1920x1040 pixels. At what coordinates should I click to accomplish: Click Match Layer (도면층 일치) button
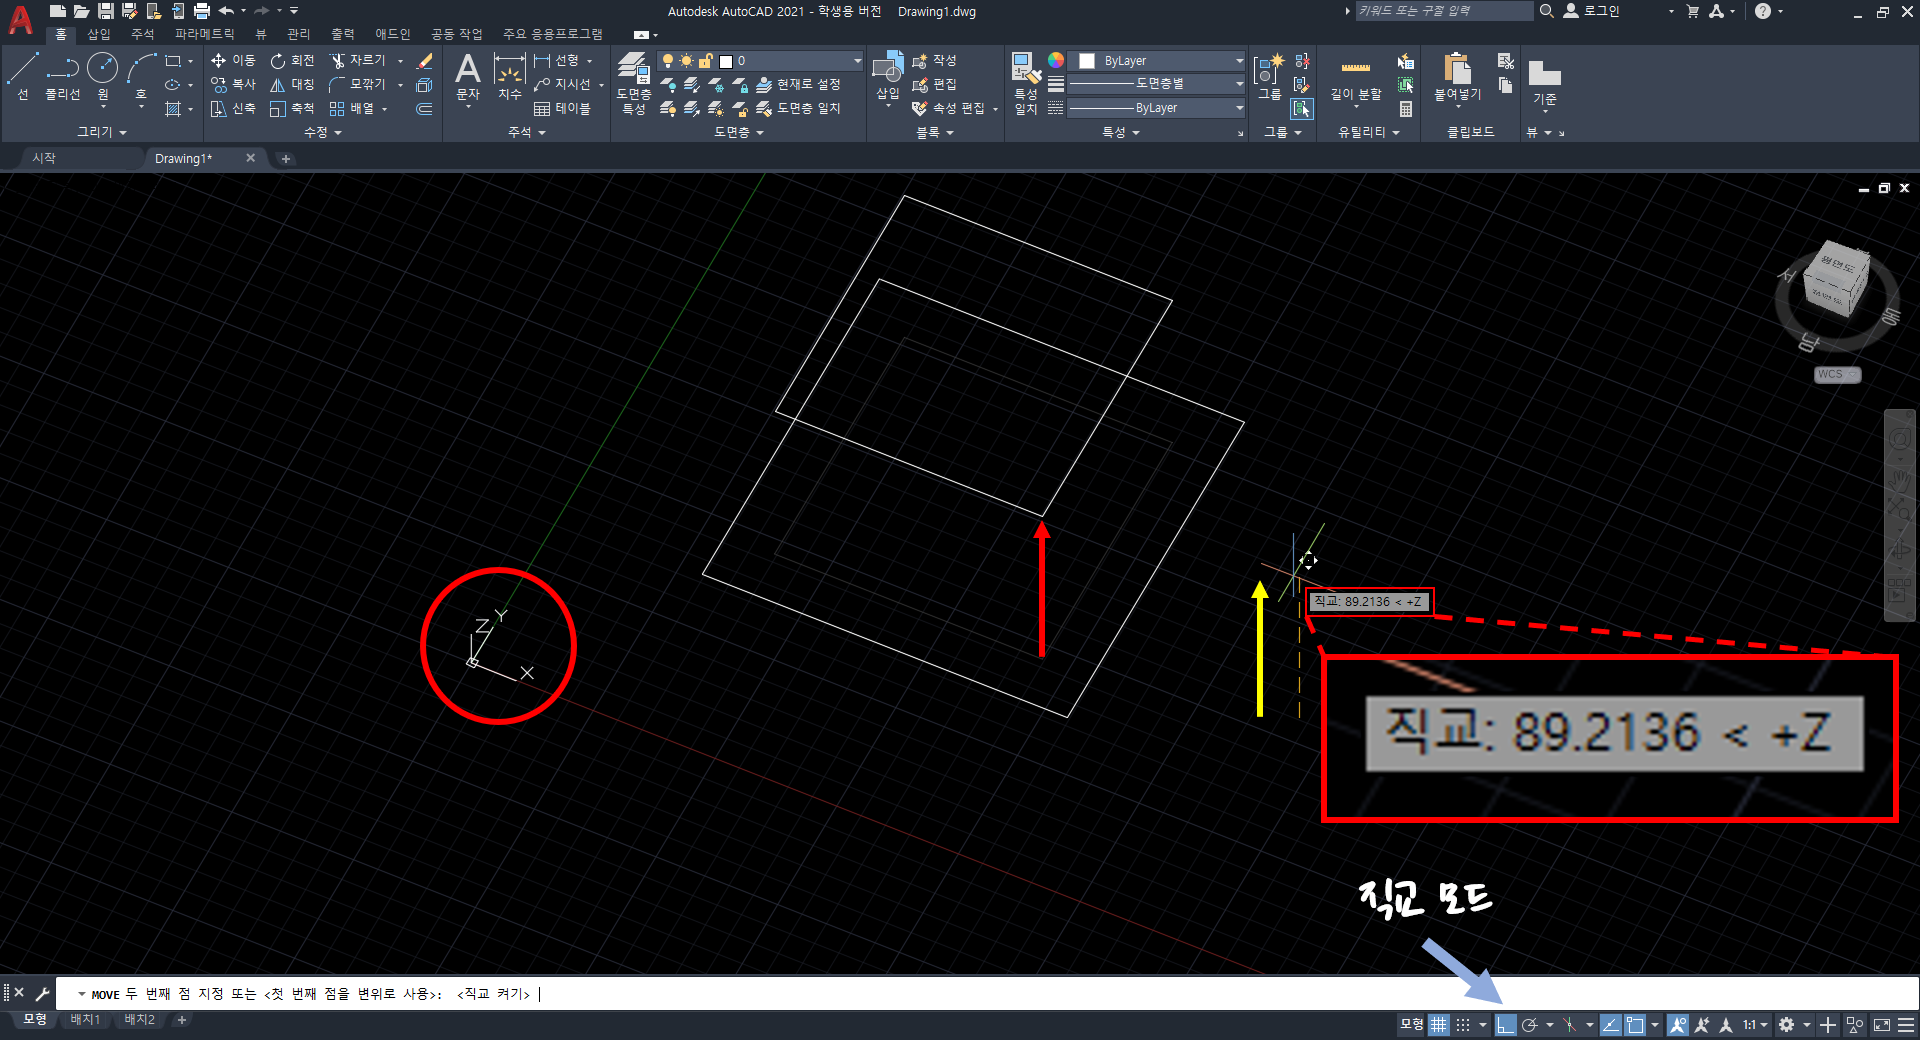798,108
